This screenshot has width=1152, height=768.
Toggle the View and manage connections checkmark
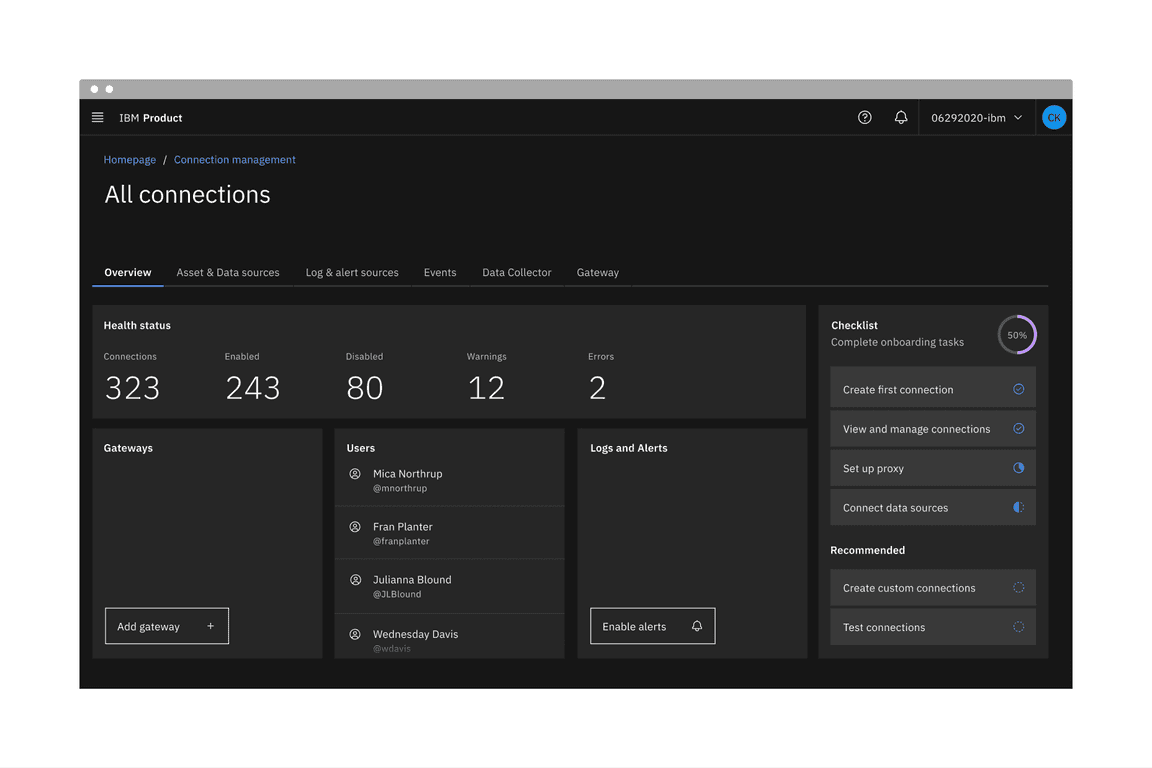pyautogui.click(x=1018, y=429)
